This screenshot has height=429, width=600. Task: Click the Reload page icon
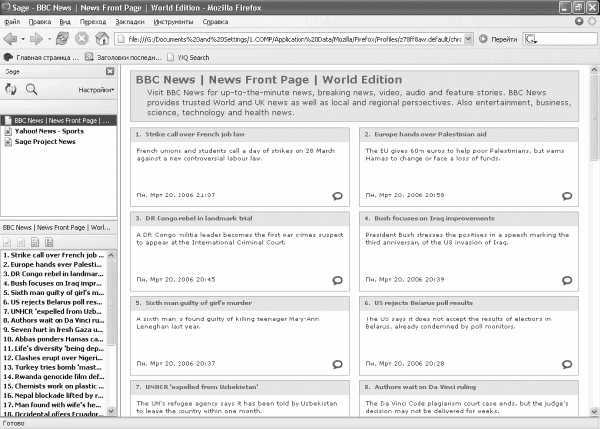point(62,39)
